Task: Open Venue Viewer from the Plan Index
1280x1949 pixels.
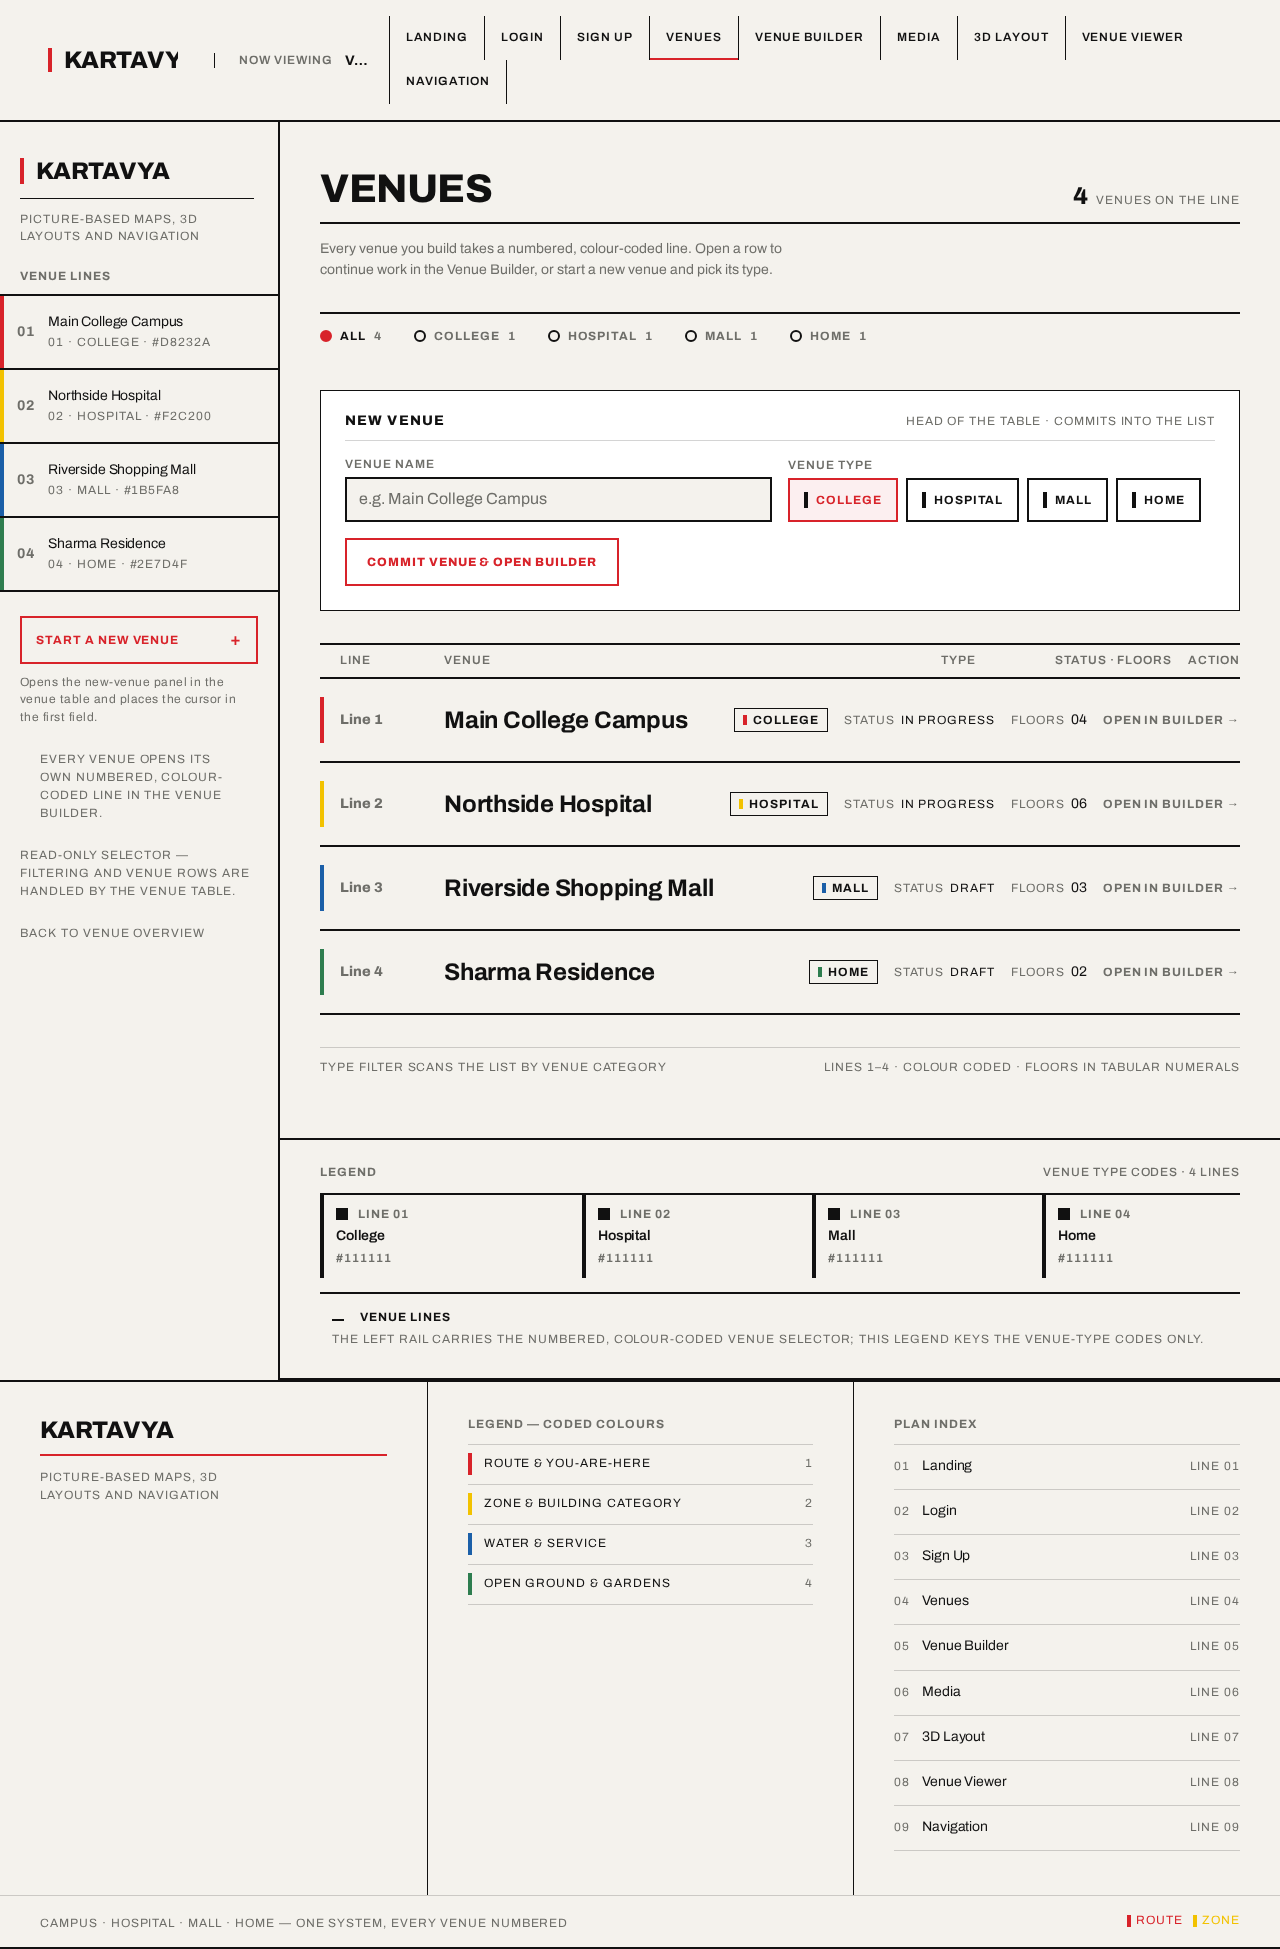Action: (x=1067, y=1782)
